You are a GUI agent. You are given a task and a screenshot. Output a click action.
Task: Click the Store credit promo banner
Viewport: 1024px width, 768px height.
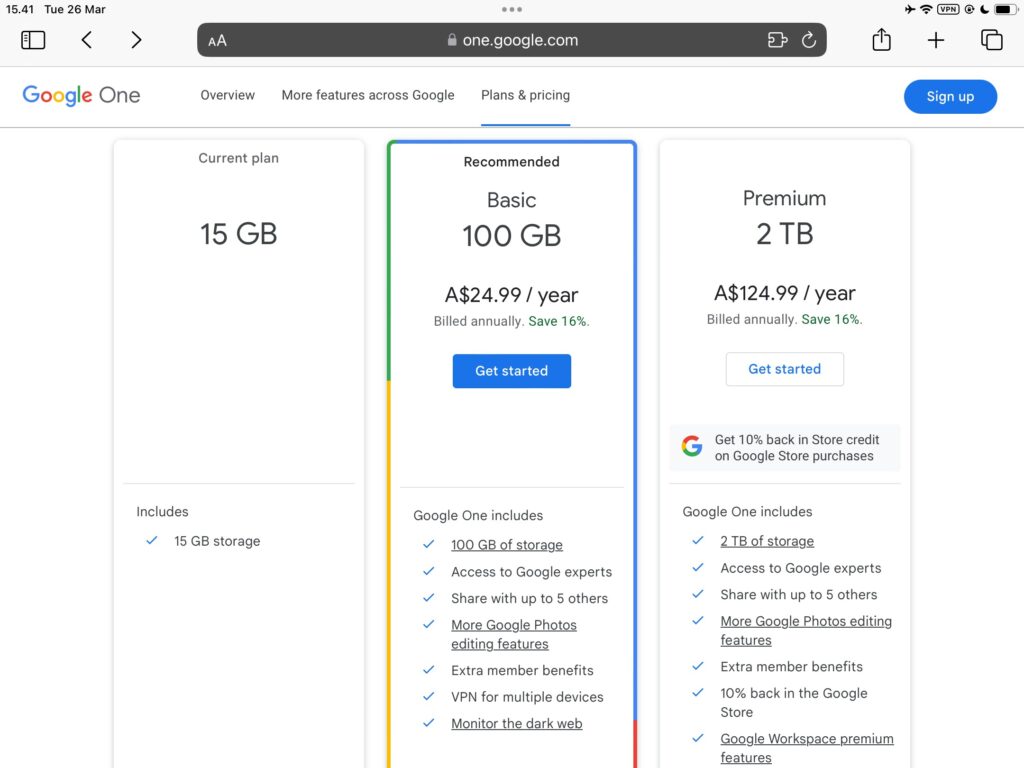pyautogui.click(x=785, y=448)
